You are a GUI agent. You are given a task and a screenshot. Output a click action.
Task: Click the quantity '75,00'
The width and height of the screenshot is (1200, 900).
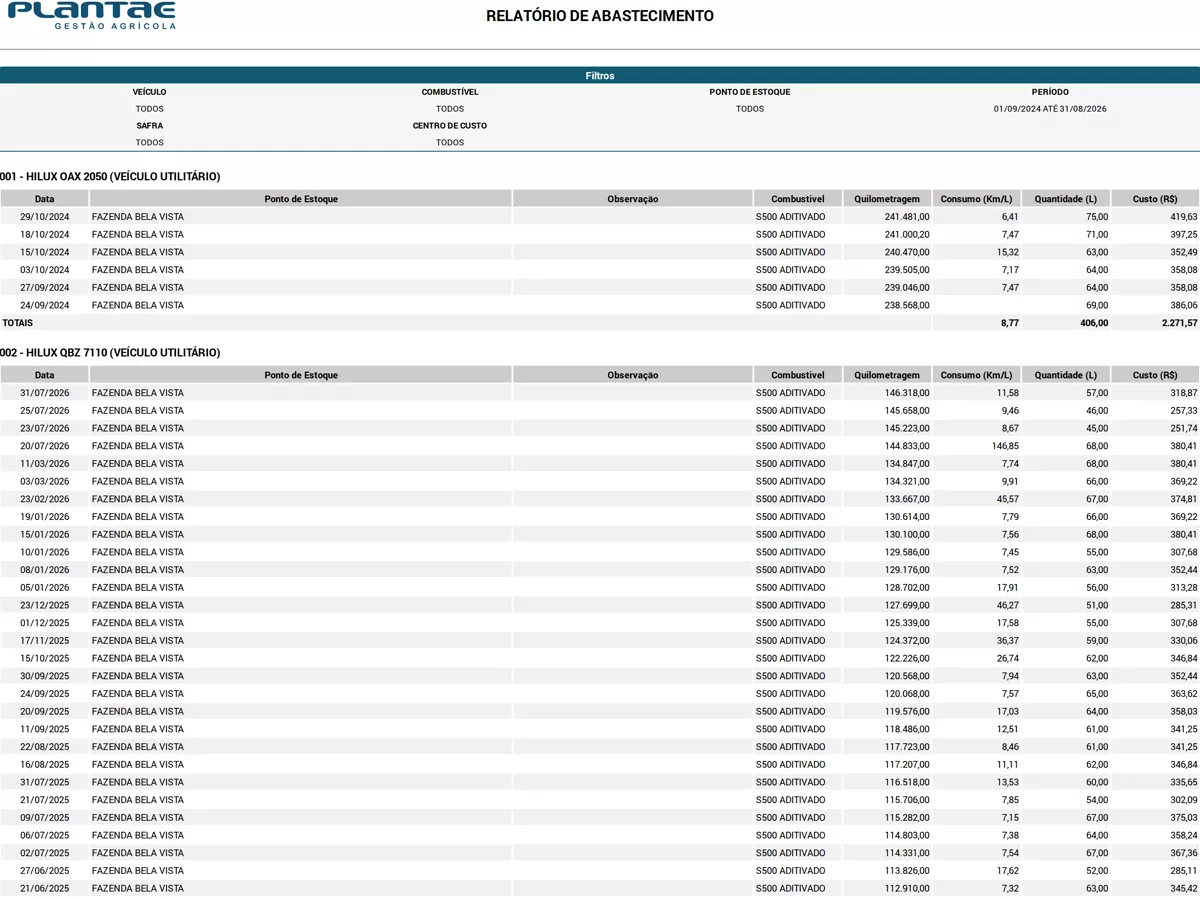(x=1096, y=217)
